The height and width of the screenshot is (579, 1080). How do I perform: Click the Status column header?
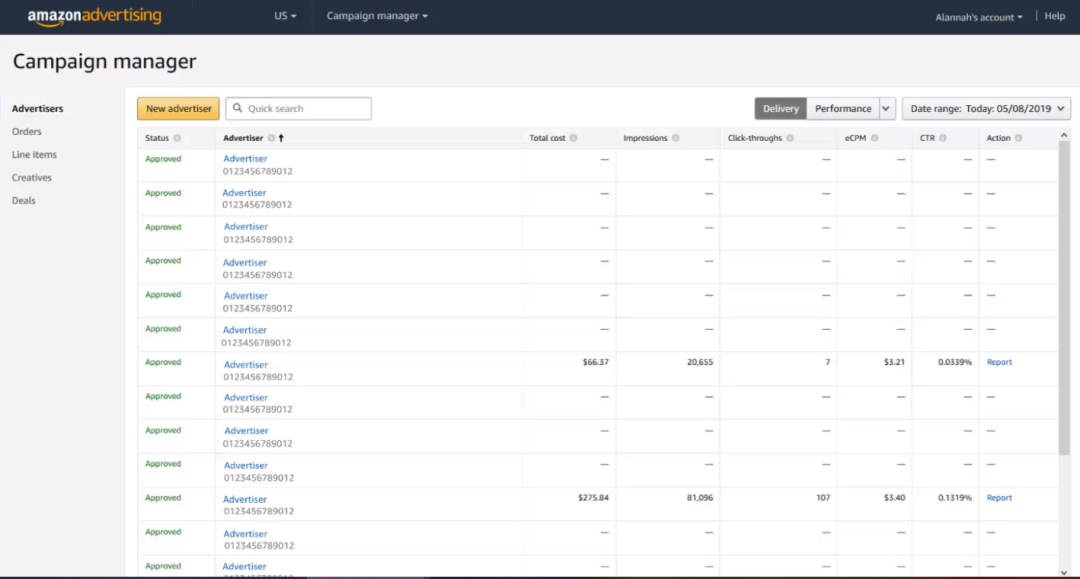[157, 138]
